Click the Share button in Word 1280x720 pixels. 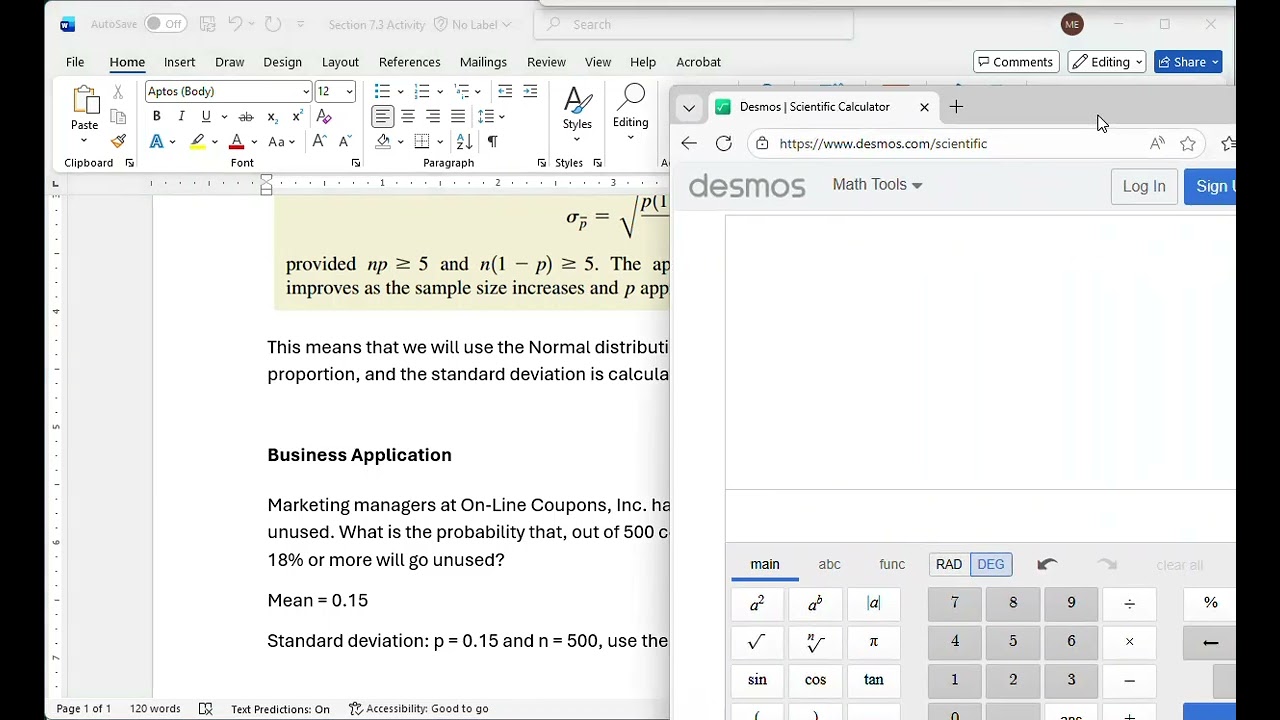pos(1188,62)
